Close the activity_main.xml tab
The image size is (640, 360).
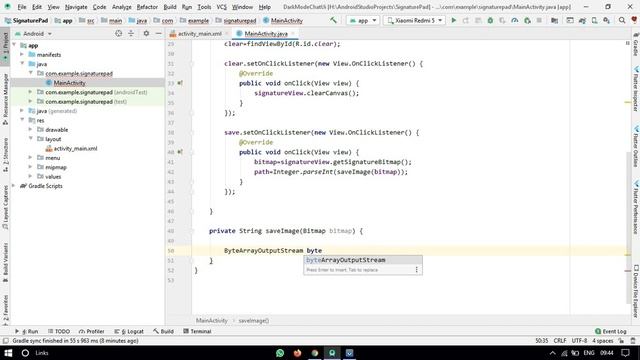point(227,34)
